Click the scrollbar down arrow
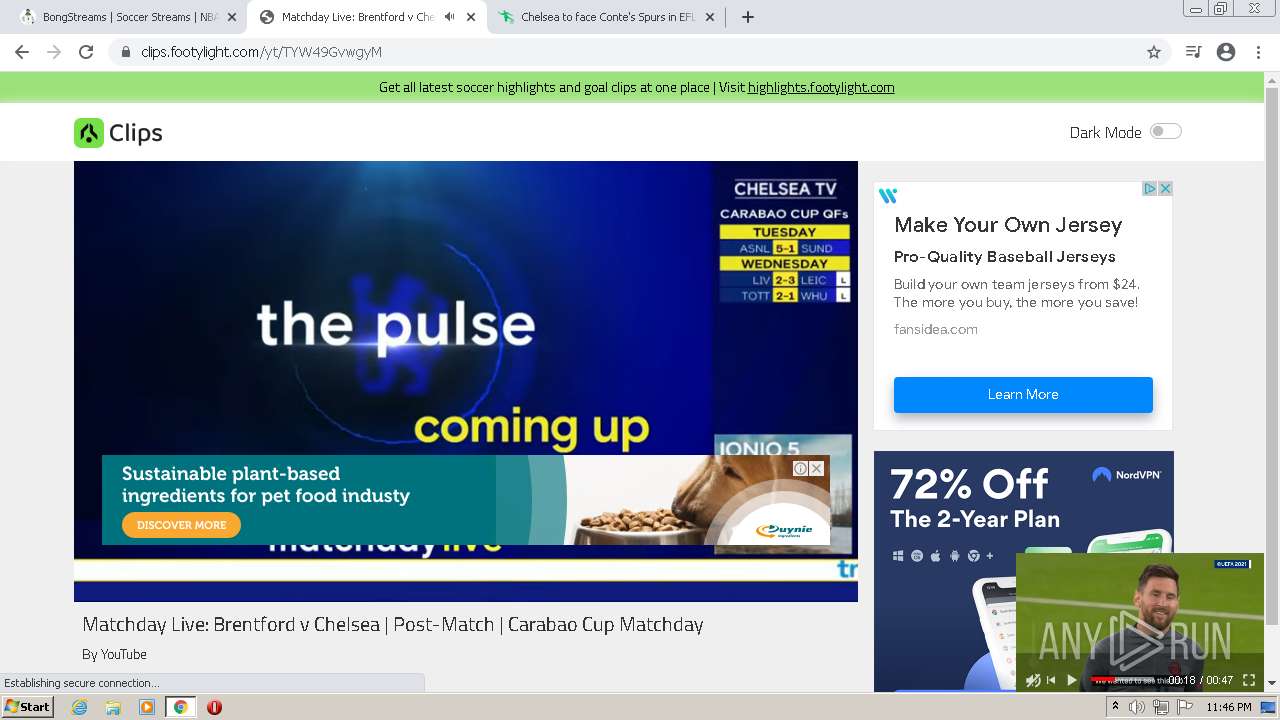The height and width of the screenshot is (720, 1280). 1272,683
